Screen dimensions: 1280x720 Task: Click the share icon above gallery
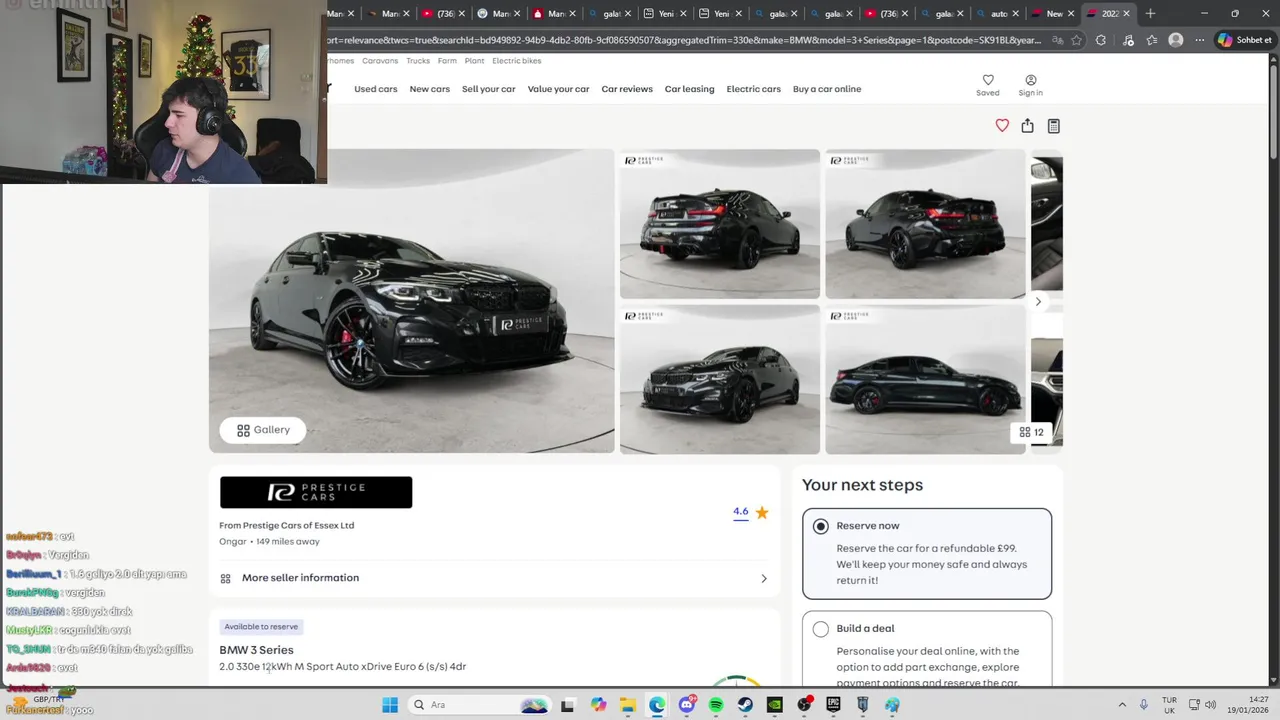[1027, 125]
